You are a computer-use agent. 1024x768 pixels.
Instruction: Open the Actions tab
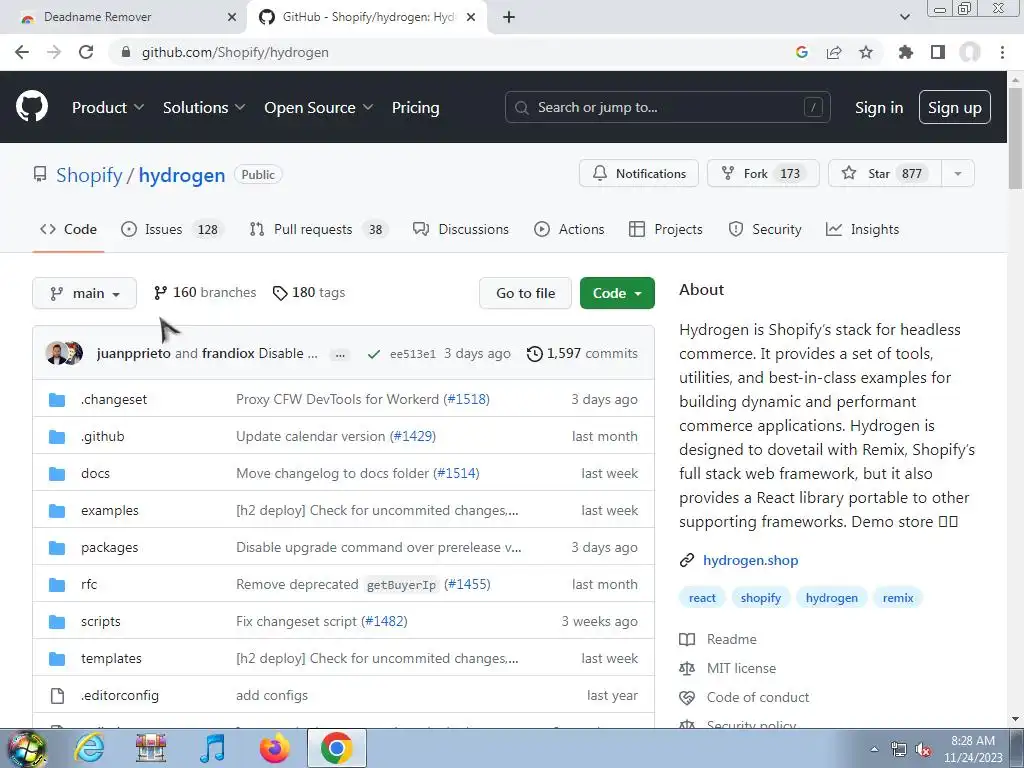tap(569, 229)
